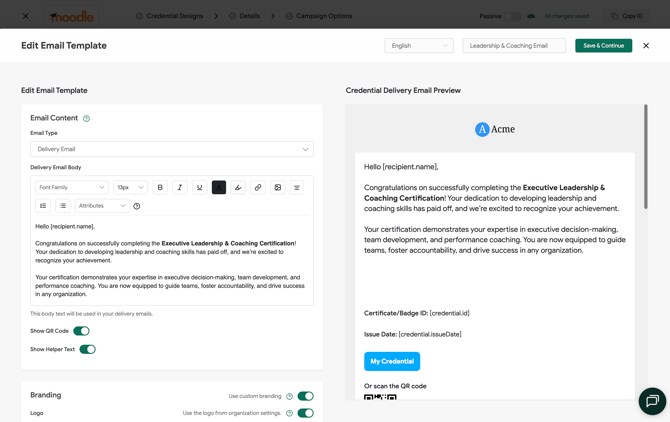670x422 pixels.
Task: Open text alignment options
Action: [297, 188]
